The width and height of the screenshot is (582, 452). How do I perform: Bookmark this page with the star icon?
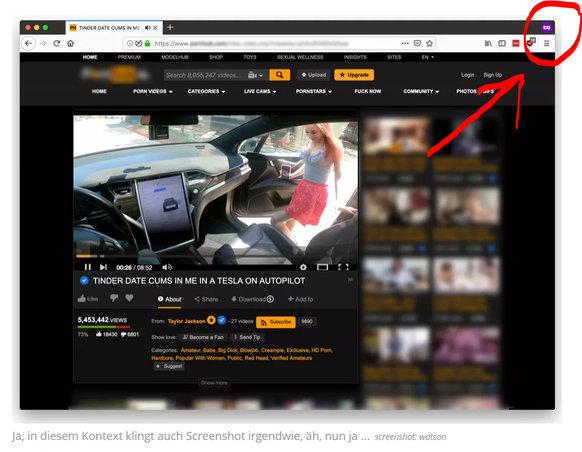pyautogui.click(x=429, y=43)
